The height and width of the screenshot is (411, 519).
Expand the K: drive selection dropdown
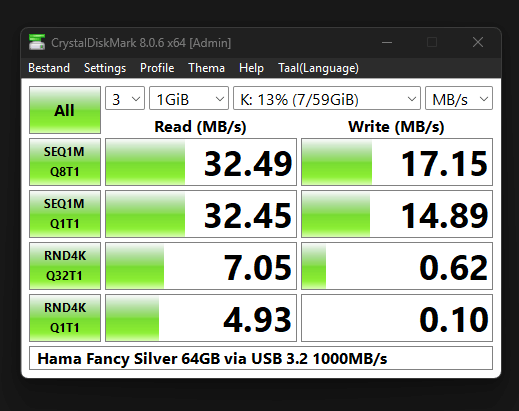pyautogui.click(x=327, y=98)
